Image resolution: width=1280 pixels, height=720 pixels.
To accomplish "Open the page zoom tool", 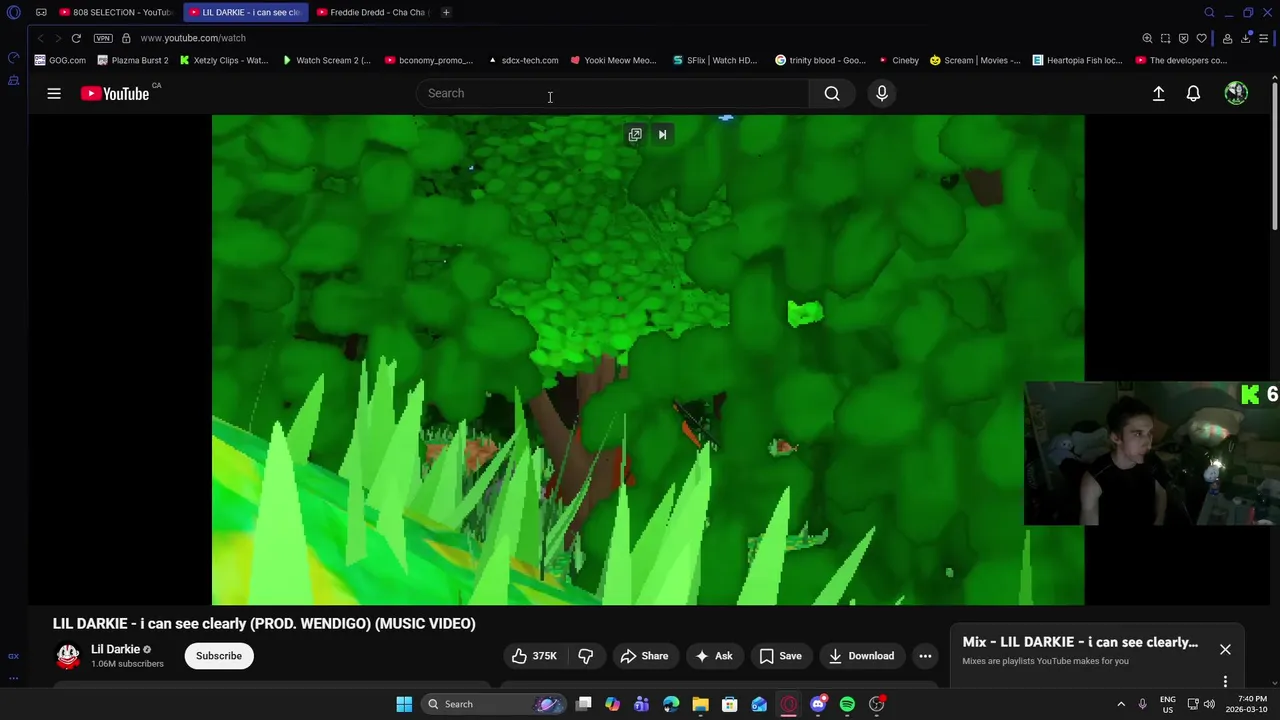I will [x=1147, y=38].
